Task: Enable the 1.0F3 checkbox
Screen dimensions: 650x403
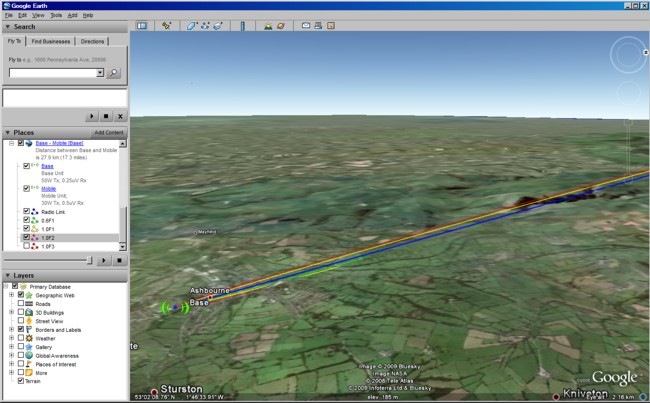Action: 27,246
